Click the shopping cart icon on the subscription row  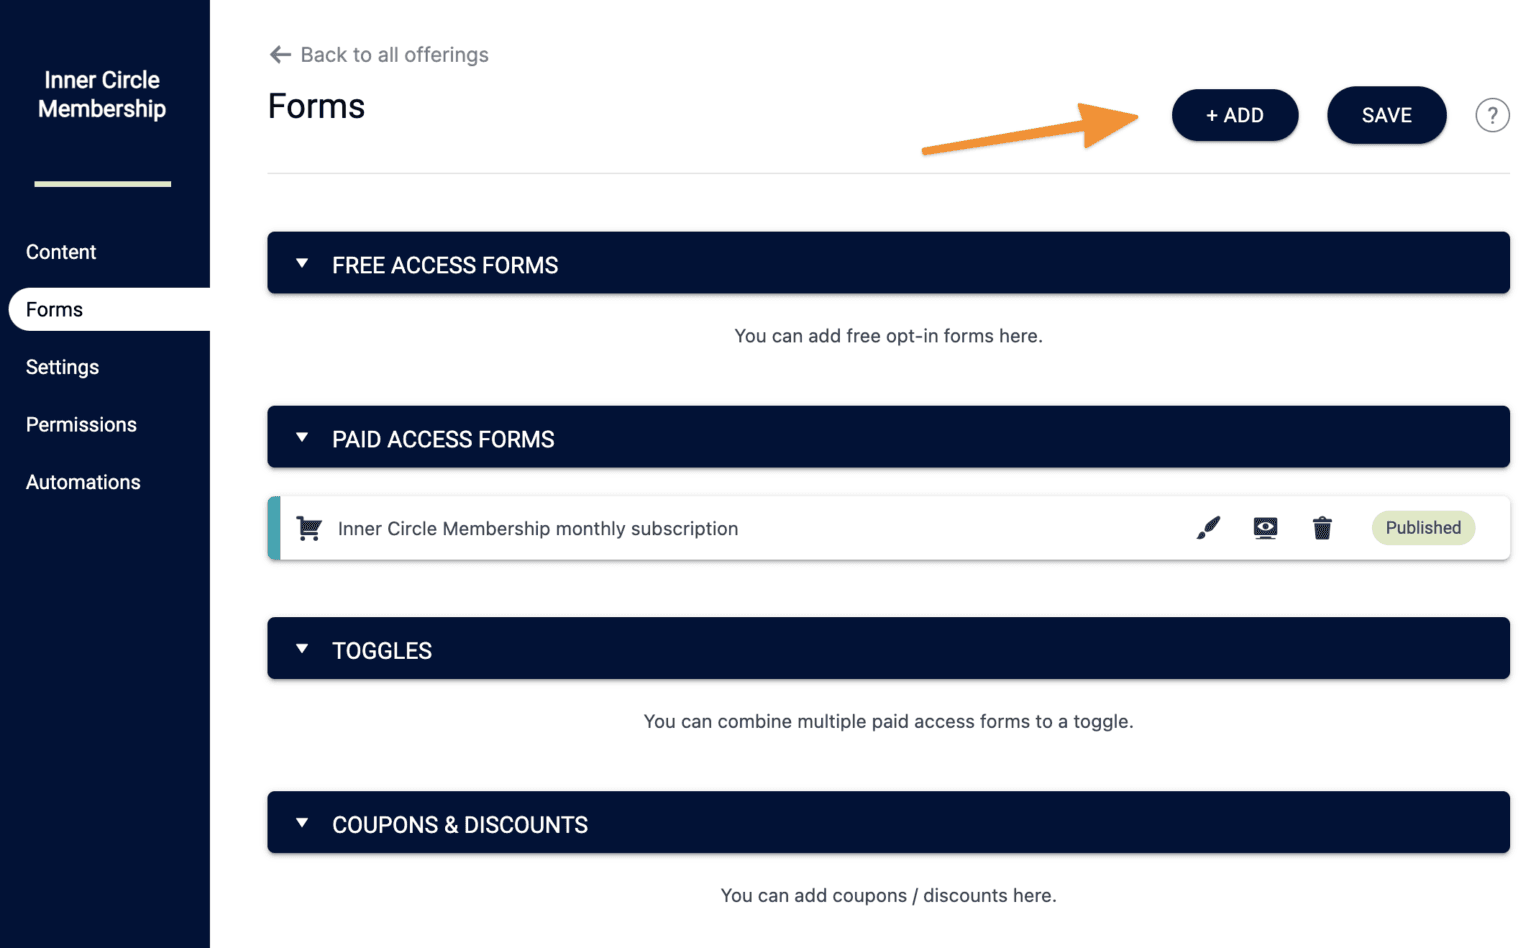309,527
